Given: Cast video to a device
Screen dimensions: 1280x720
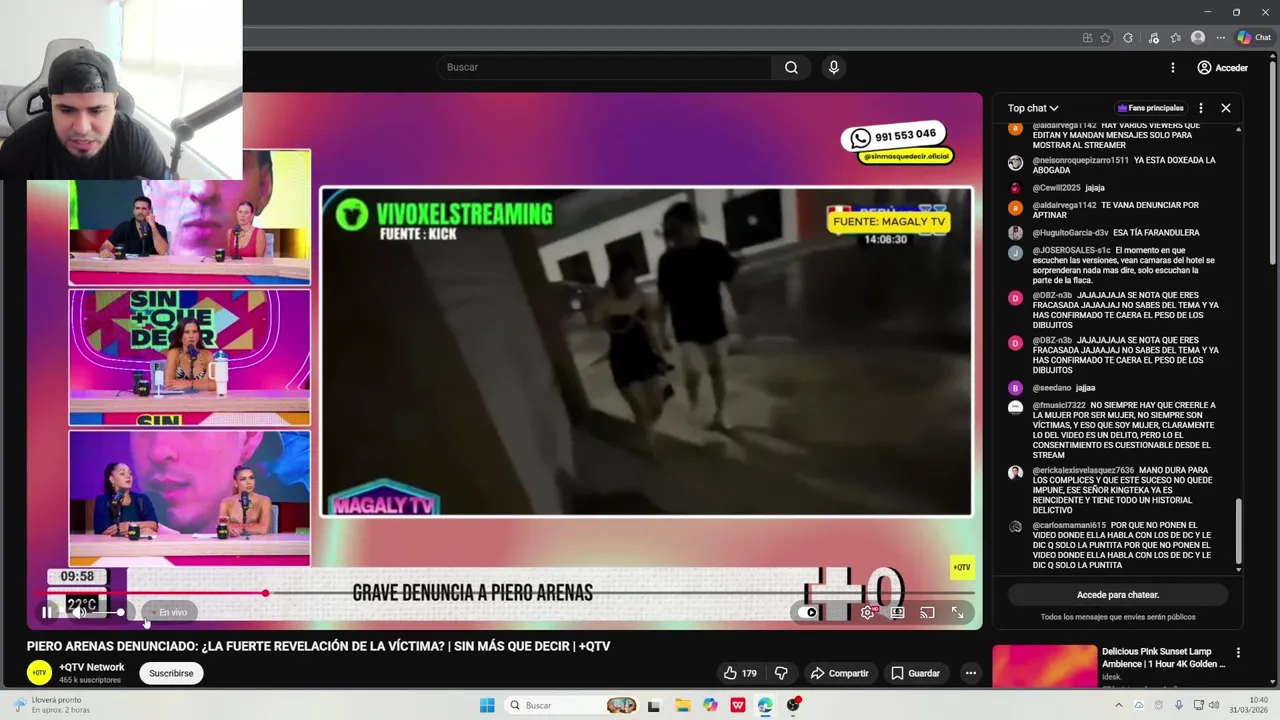Looking at the screenshot, I should tap(927, 612).
